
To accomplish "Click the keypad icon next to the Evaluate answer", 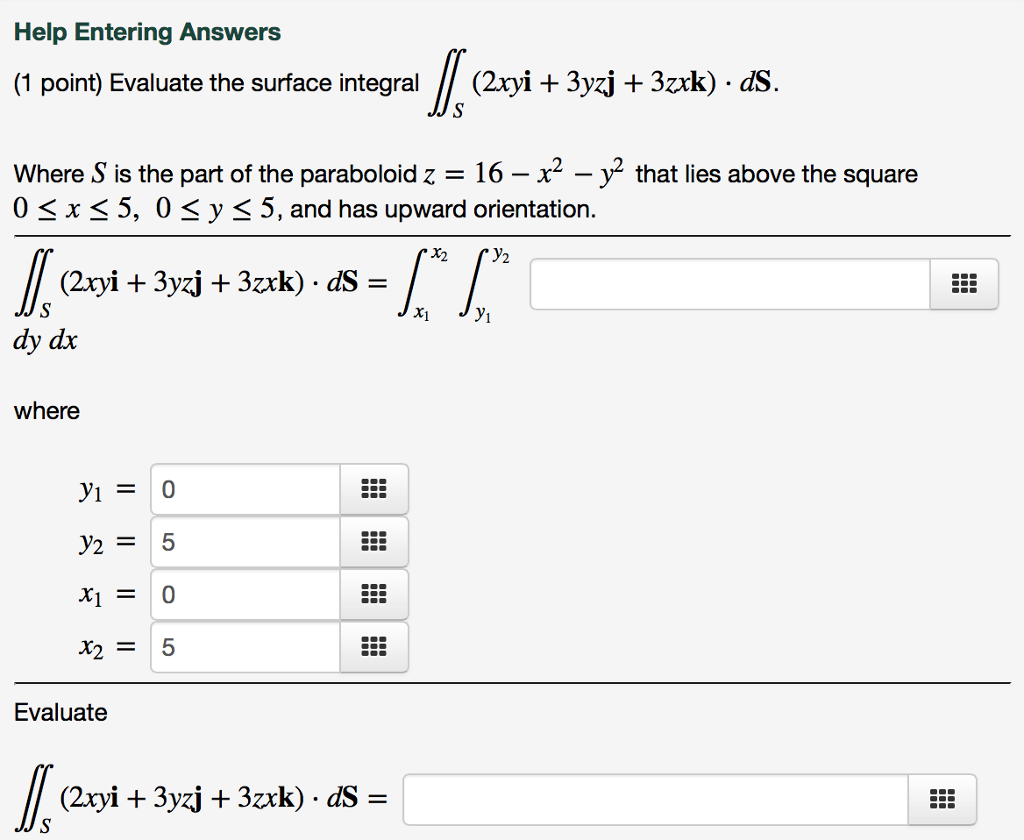I will 941,798.
